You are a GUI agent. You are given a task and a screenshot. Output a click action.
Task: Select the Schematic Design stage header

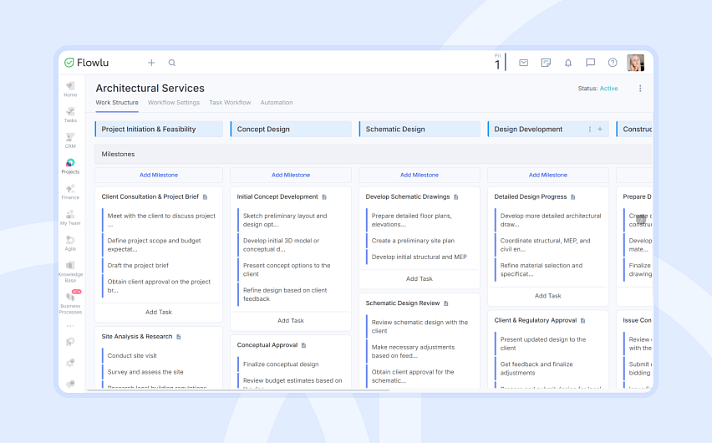pos(419,129)
